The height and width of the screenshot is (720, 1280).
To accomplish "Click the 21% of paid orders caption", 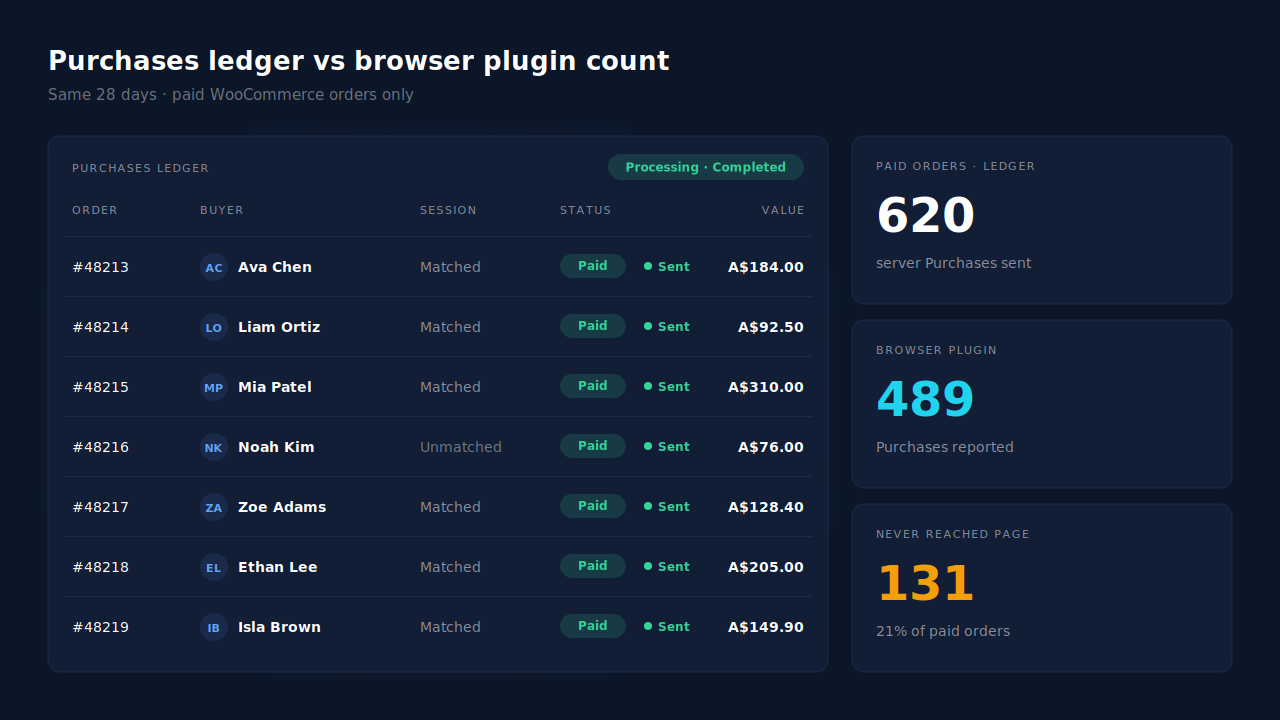I will pos(943,631).
